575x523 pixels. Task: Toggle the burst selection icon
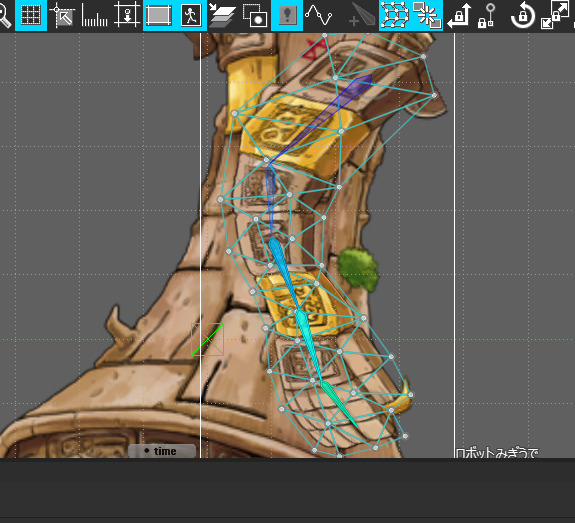coord(427,15)
